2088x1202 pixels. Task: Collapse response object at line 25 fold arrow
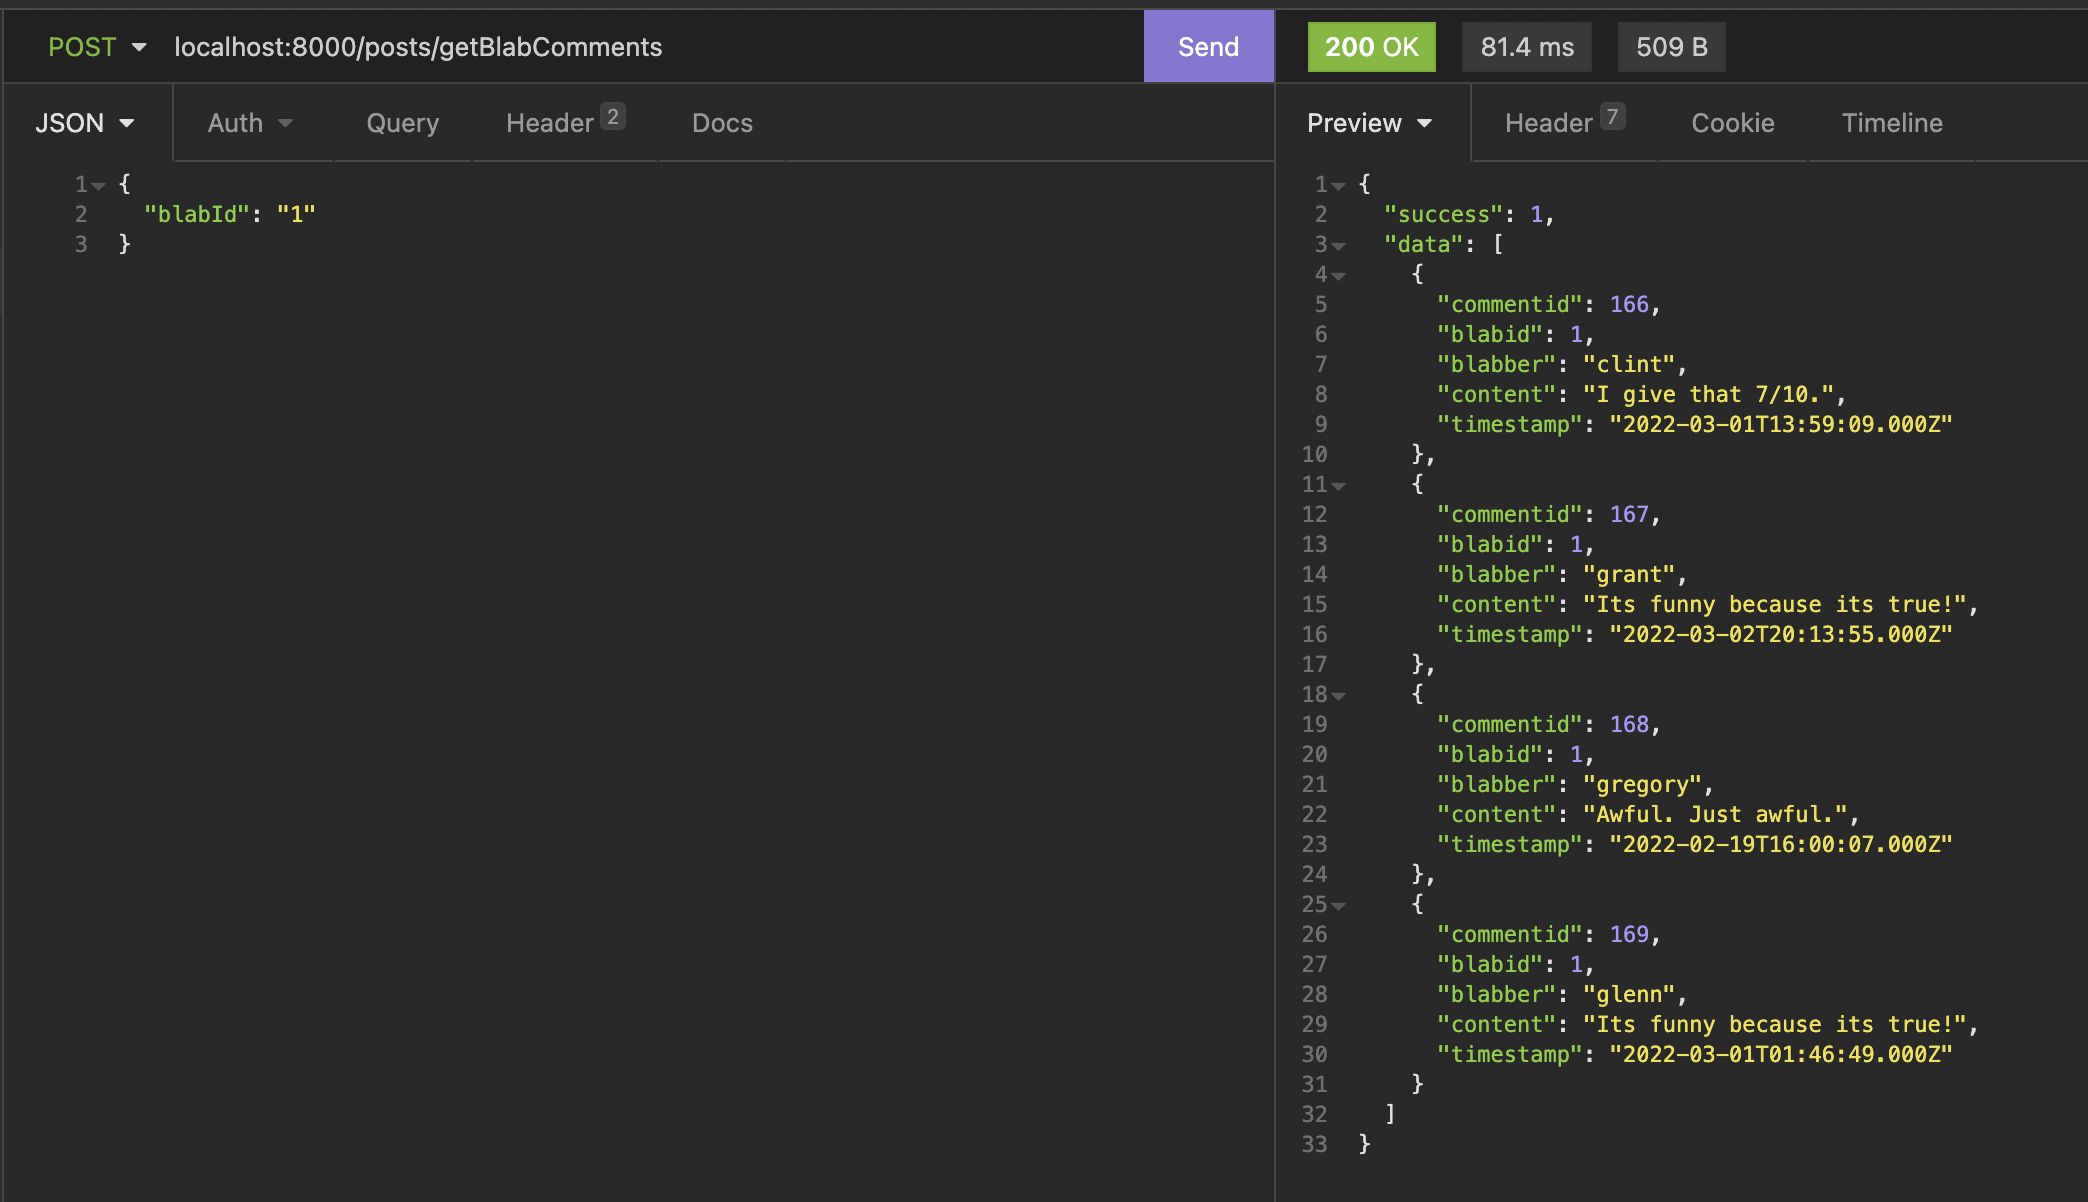(1338, 906)
